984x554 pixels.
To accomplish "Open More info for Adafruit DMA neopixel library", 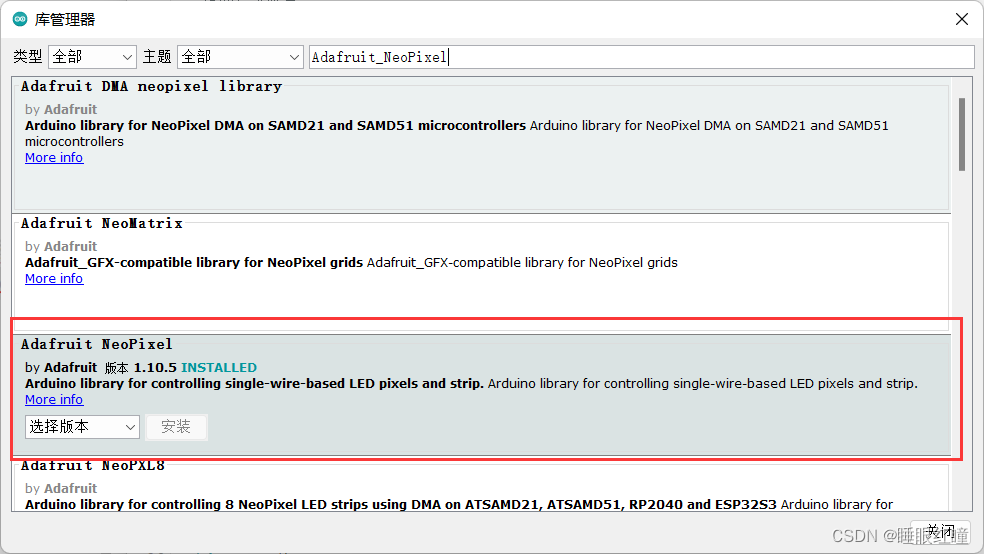I will pos(54,157).
